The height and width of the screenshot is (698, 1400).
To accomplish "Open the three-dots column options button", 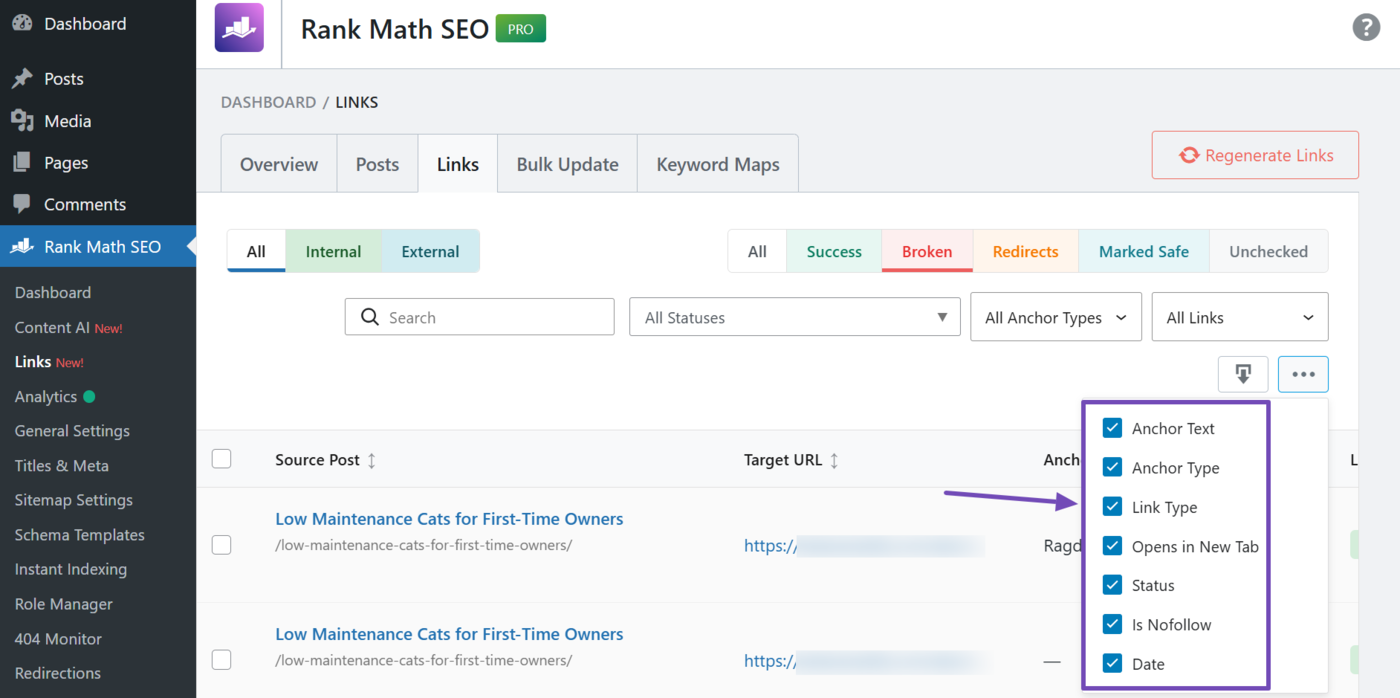I will 1303,374.
